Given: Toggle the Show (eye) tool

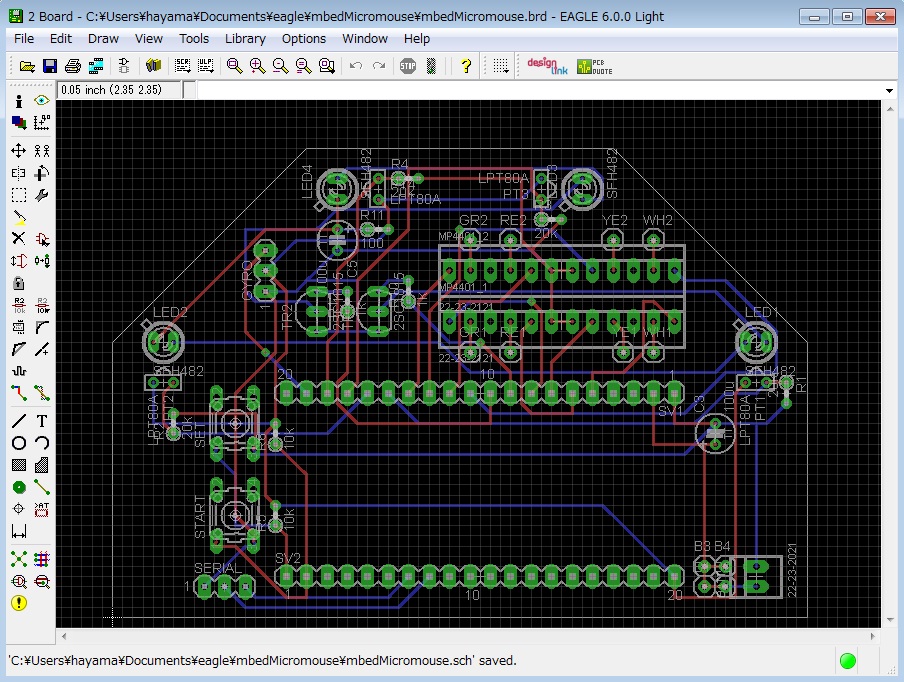Looking at the screenshot, I should (x=42, y=101).
